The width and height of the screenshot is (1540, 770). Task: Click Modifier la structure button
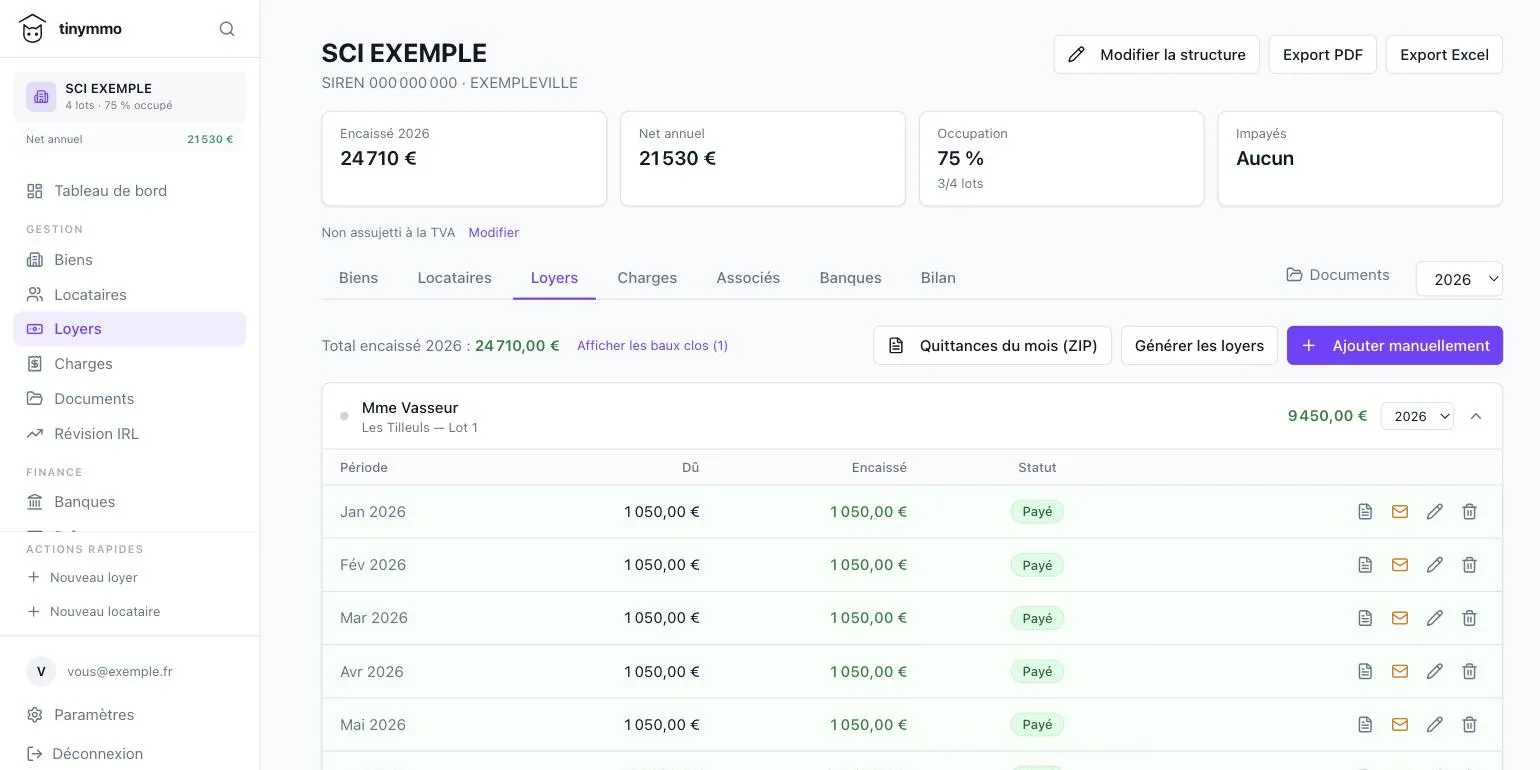point(1156,55)
